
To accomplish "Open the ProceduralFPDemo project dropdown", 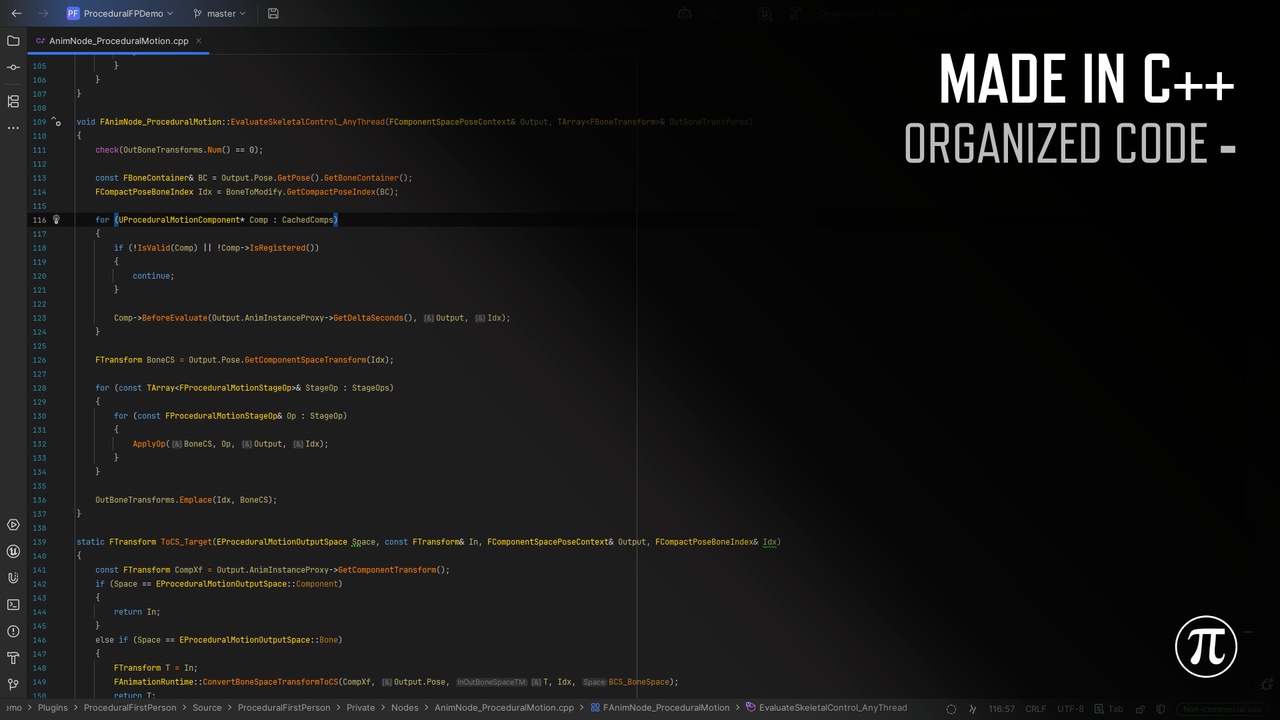I will 120,13.
